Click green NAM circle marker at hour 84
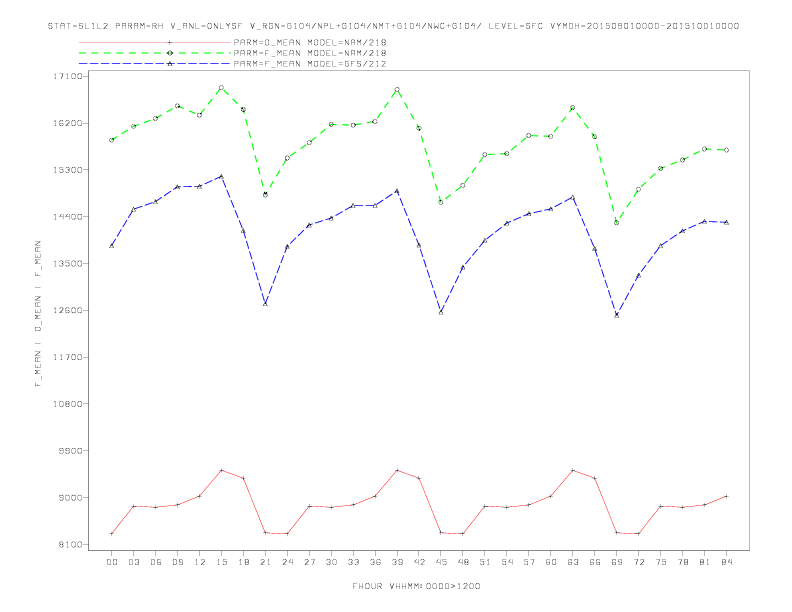 (726, 150)
